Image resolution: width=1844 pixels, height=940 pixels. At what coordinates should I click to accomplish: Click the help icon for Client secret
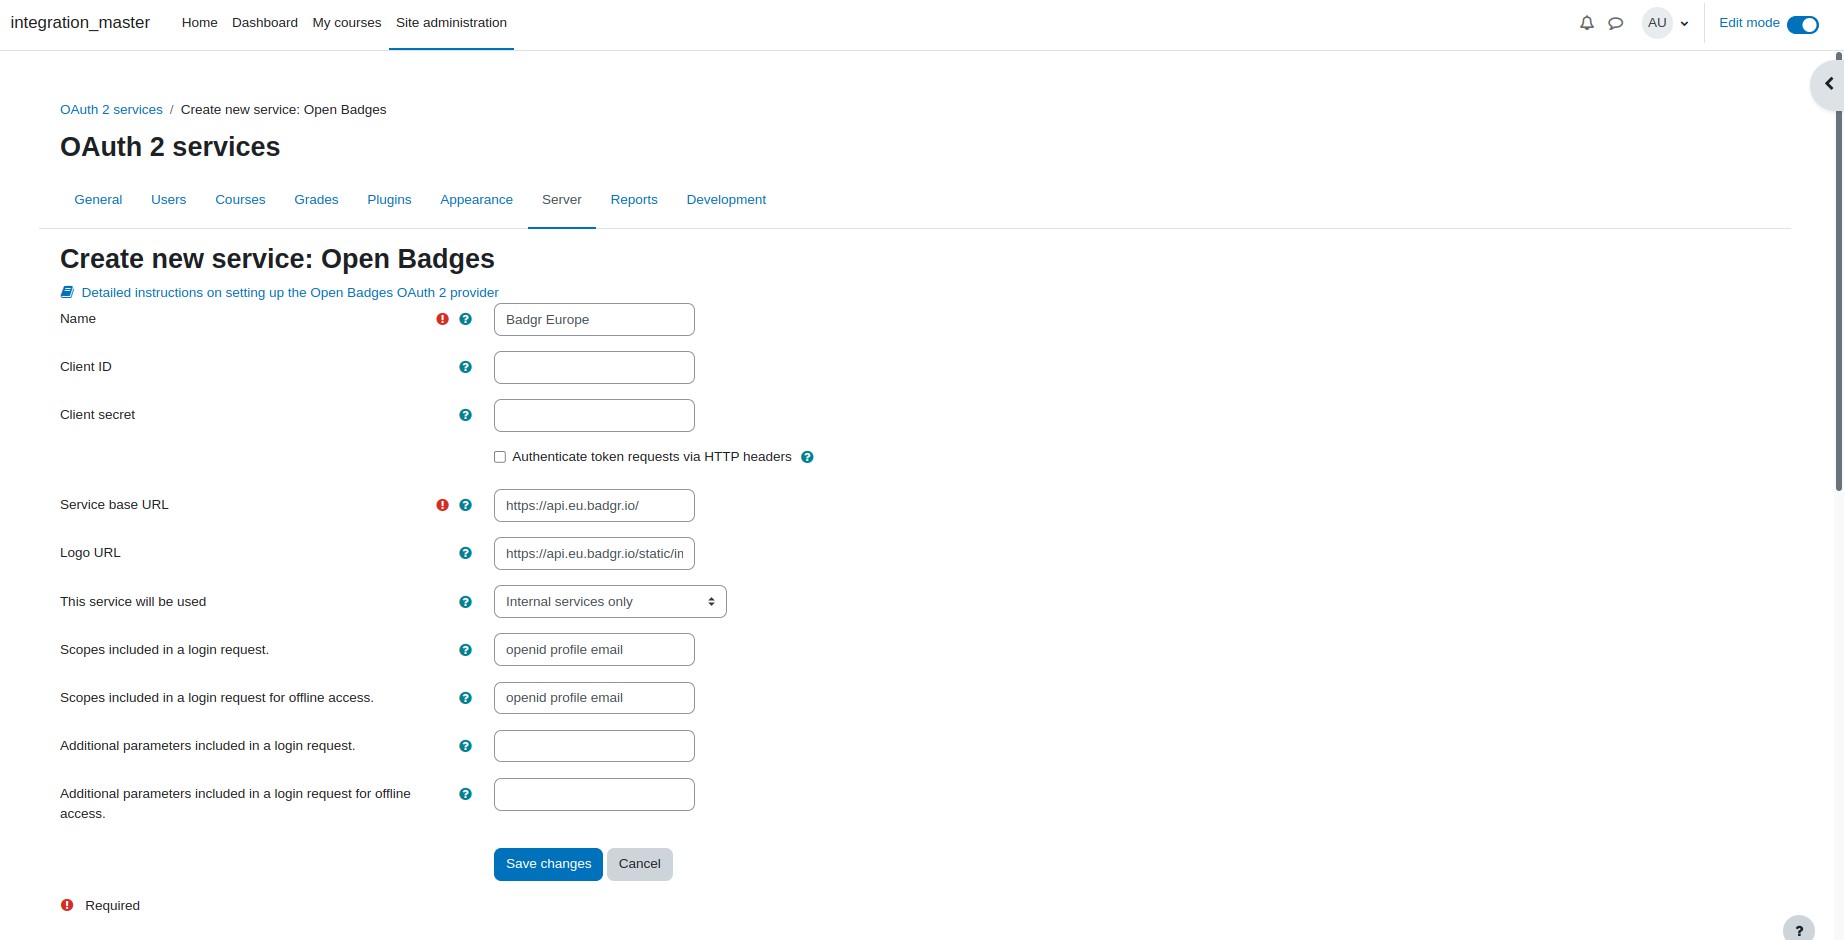465,415
